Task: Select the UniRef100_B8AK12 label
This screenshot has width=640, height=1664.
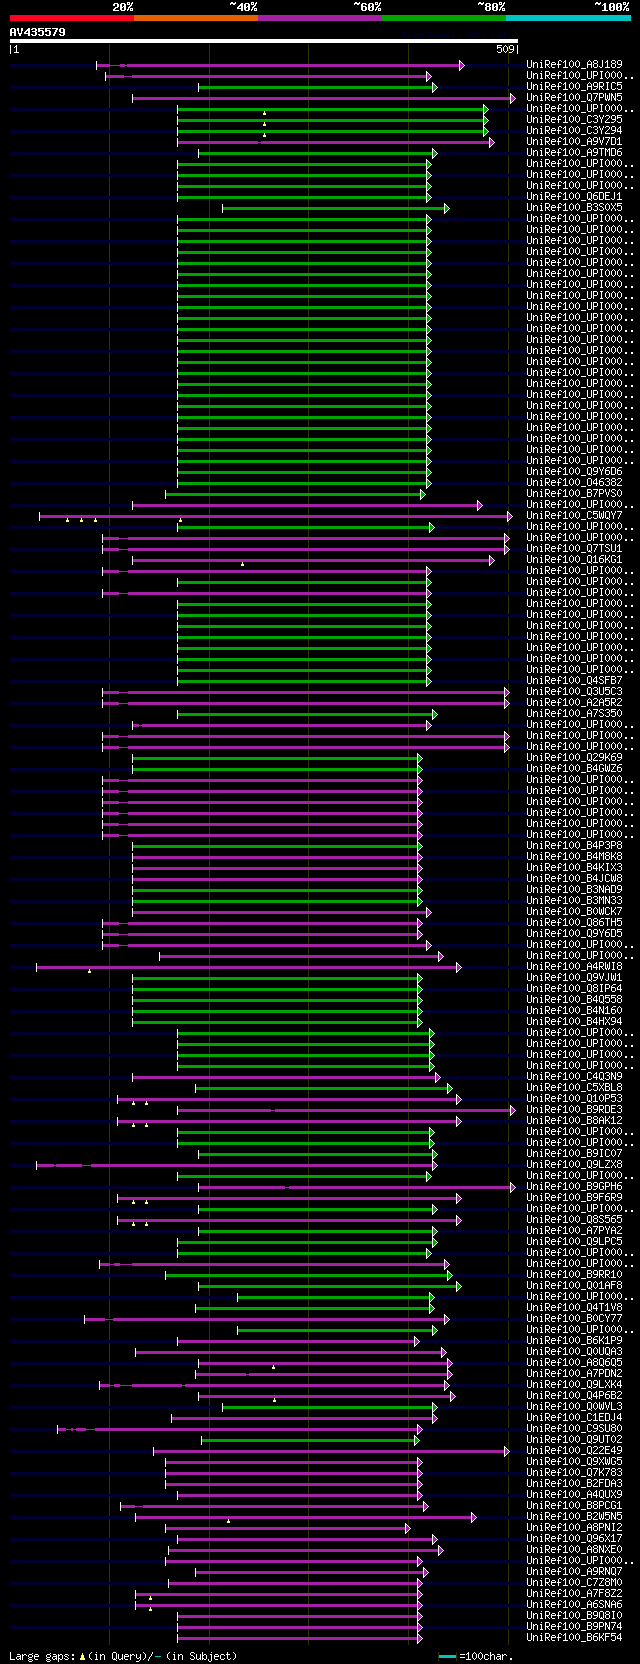Action: (574, 1121)
